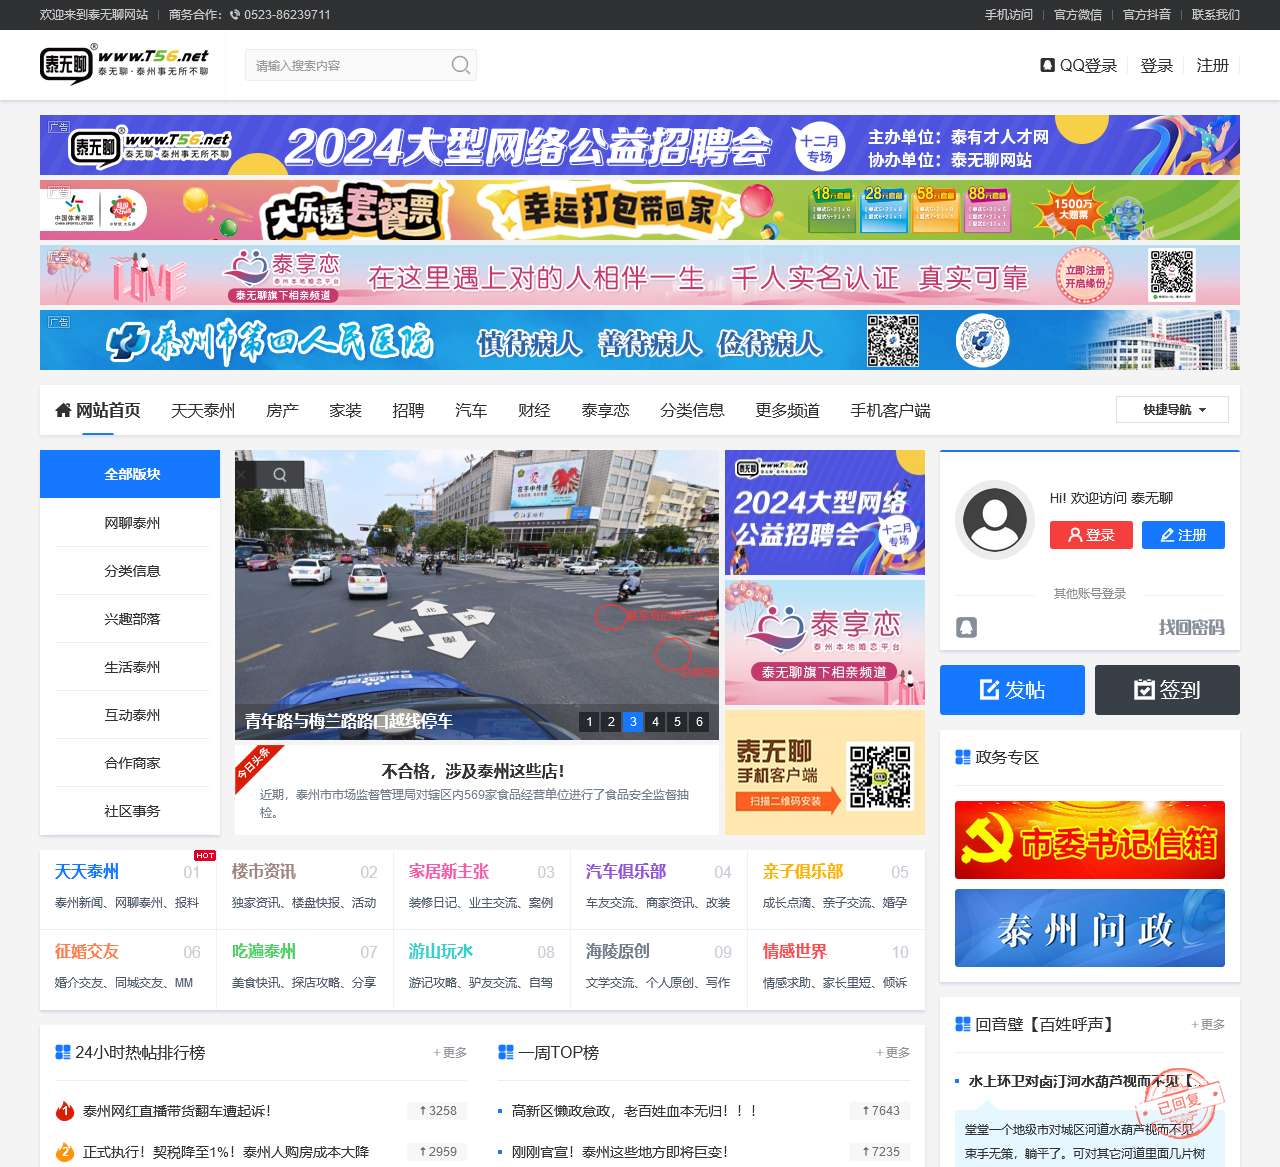
Task: Click header 注册 link
Action: (x=1212, y=65)
